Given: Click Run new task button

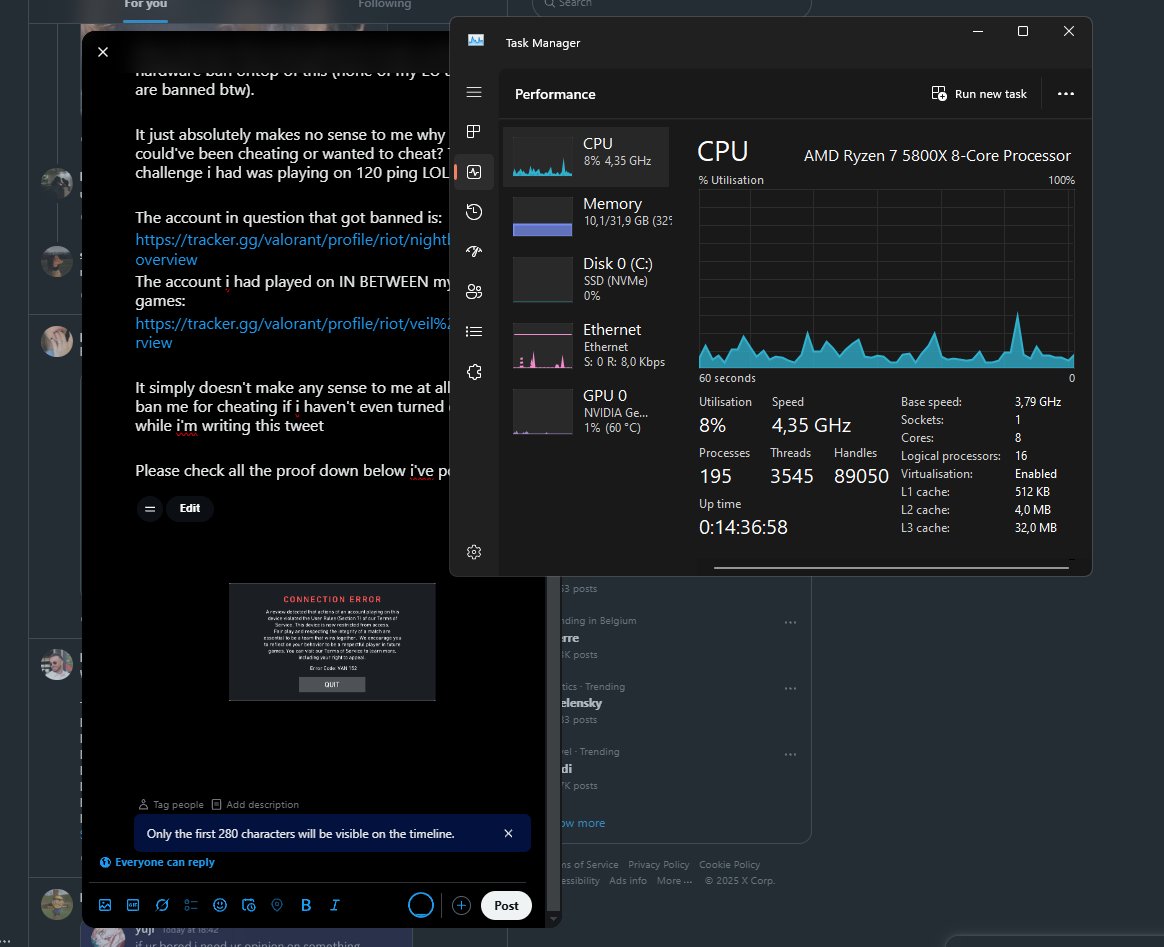Looking at the screenshot, I should click(x=979, y=94).
